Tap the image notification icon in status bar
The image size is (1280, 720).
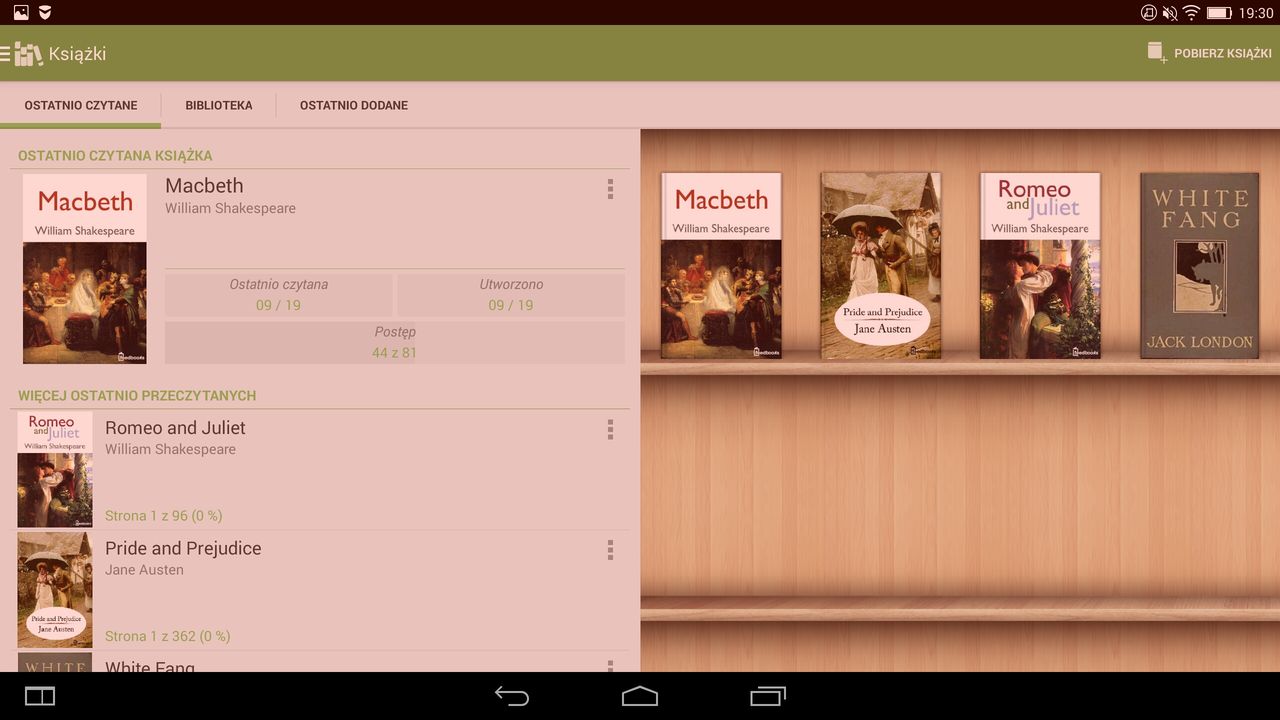pyautogui.click(x=21, y=13)
